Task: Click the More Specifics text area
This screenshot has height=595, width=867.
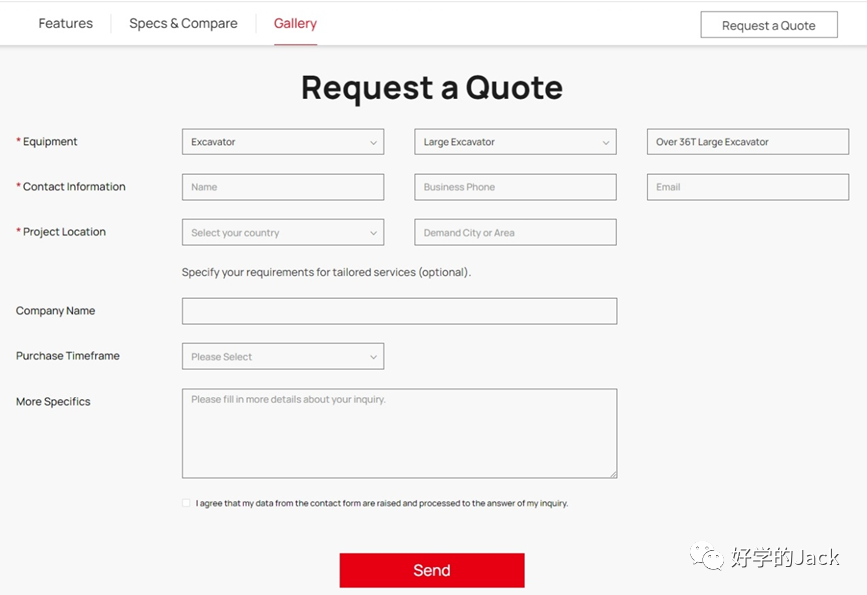Action: tap(399, 434)
